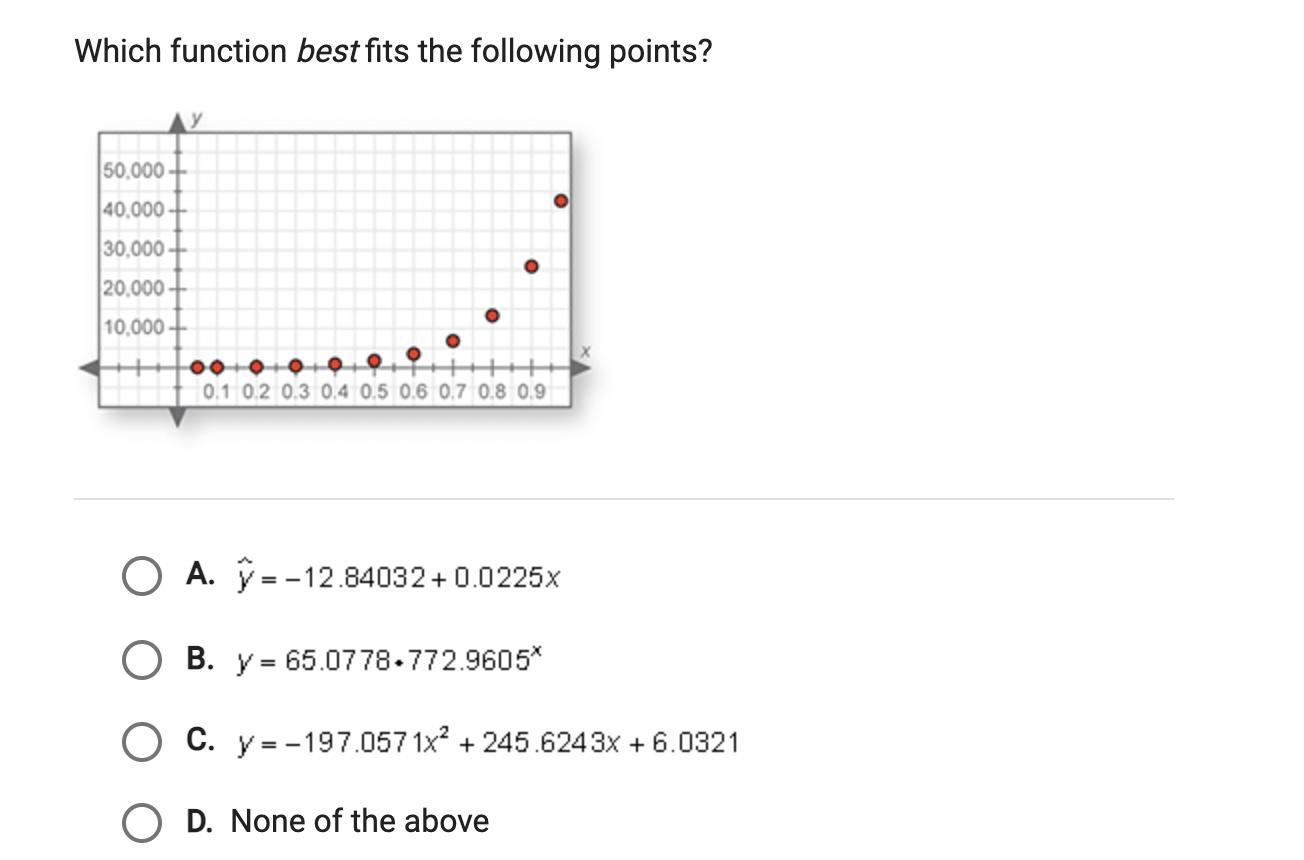Click the 0.5 label on the x-axis
The image size is (1304, 860).
click(x=374, y=392)
